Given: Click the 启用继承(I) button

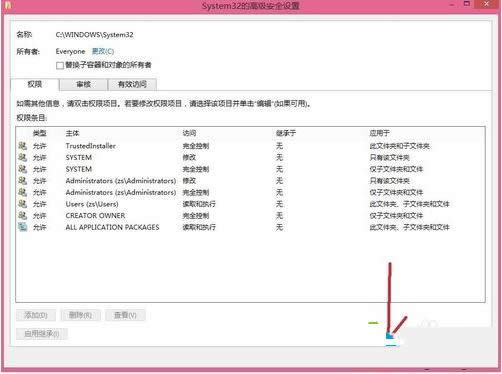Looking at the screenshot, I should coord(42,334).
